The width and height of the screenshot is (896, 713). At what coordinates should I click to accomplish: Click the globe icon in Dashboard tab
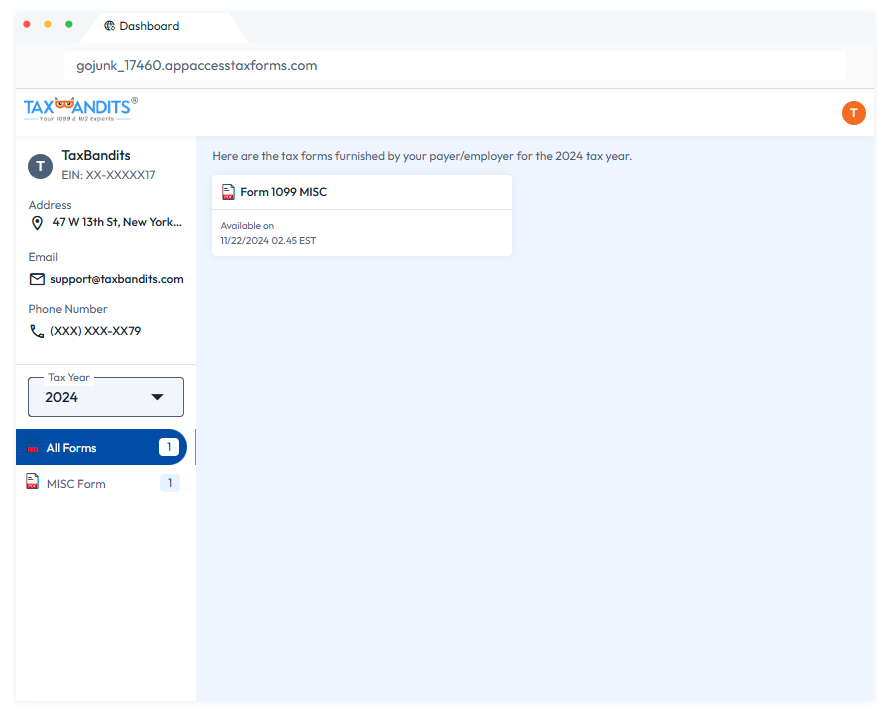[x=109, y=26]
